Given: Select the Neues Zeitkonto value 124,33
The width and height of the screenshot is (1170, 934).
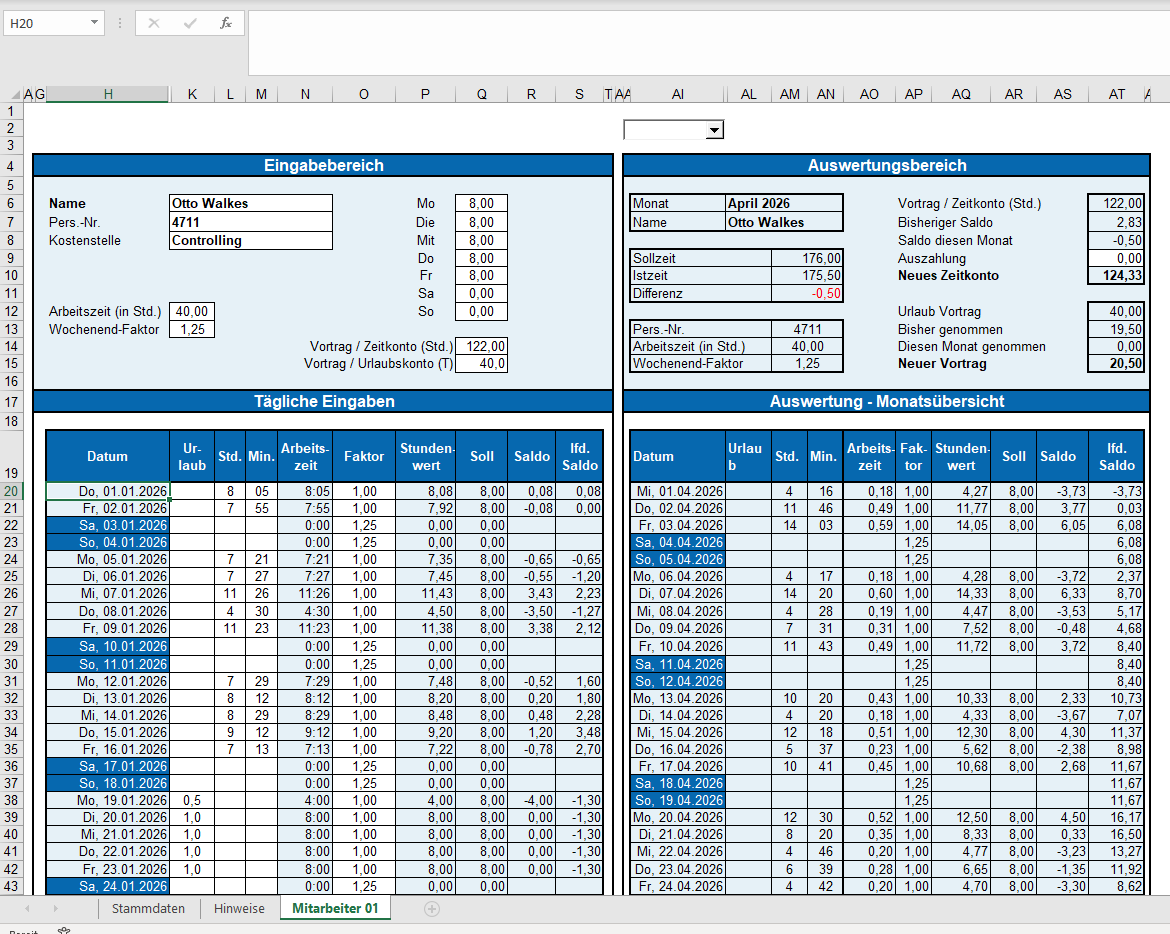Looking at the screenshot, I should [x=1116, y=275].
